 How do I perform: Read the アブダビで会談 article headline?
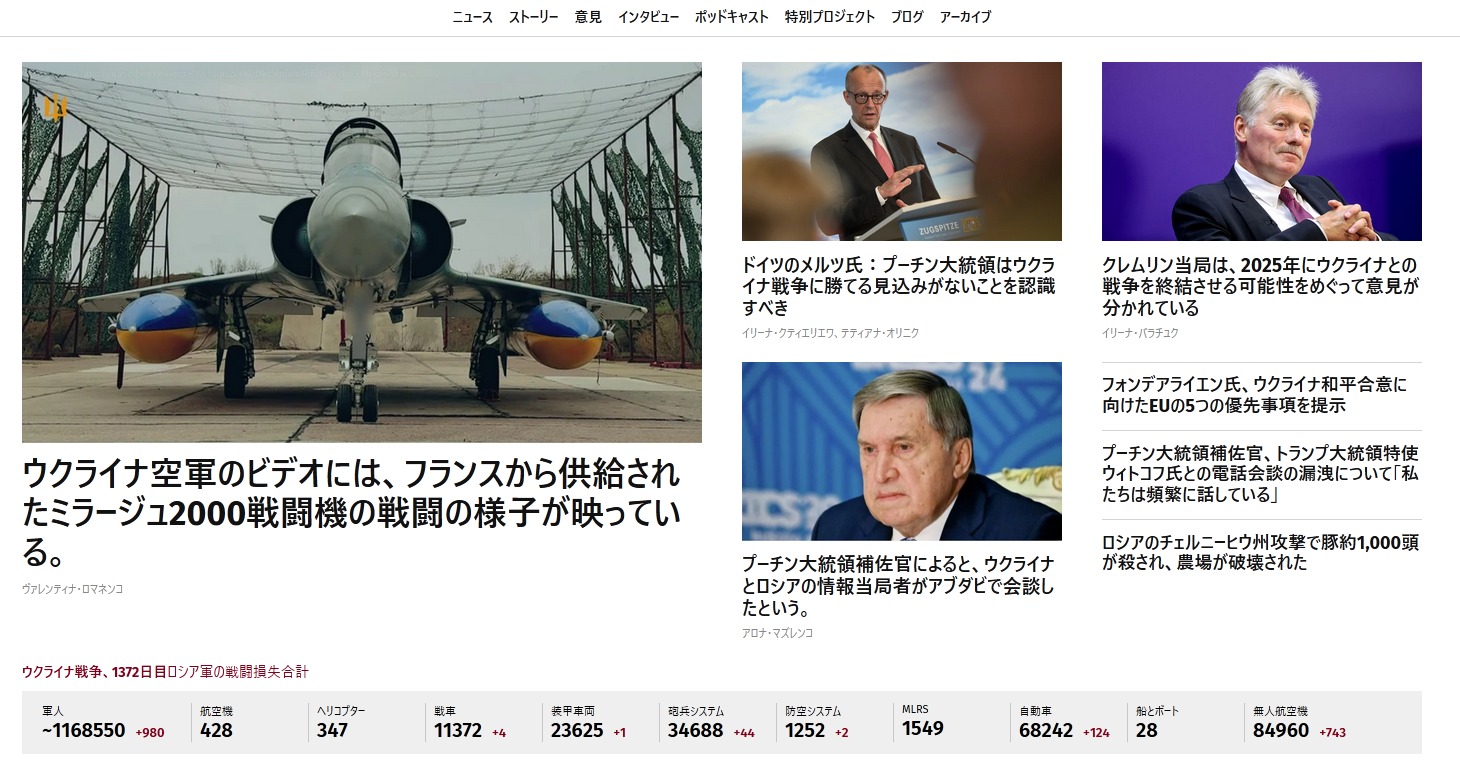click(x=898, y=586)
